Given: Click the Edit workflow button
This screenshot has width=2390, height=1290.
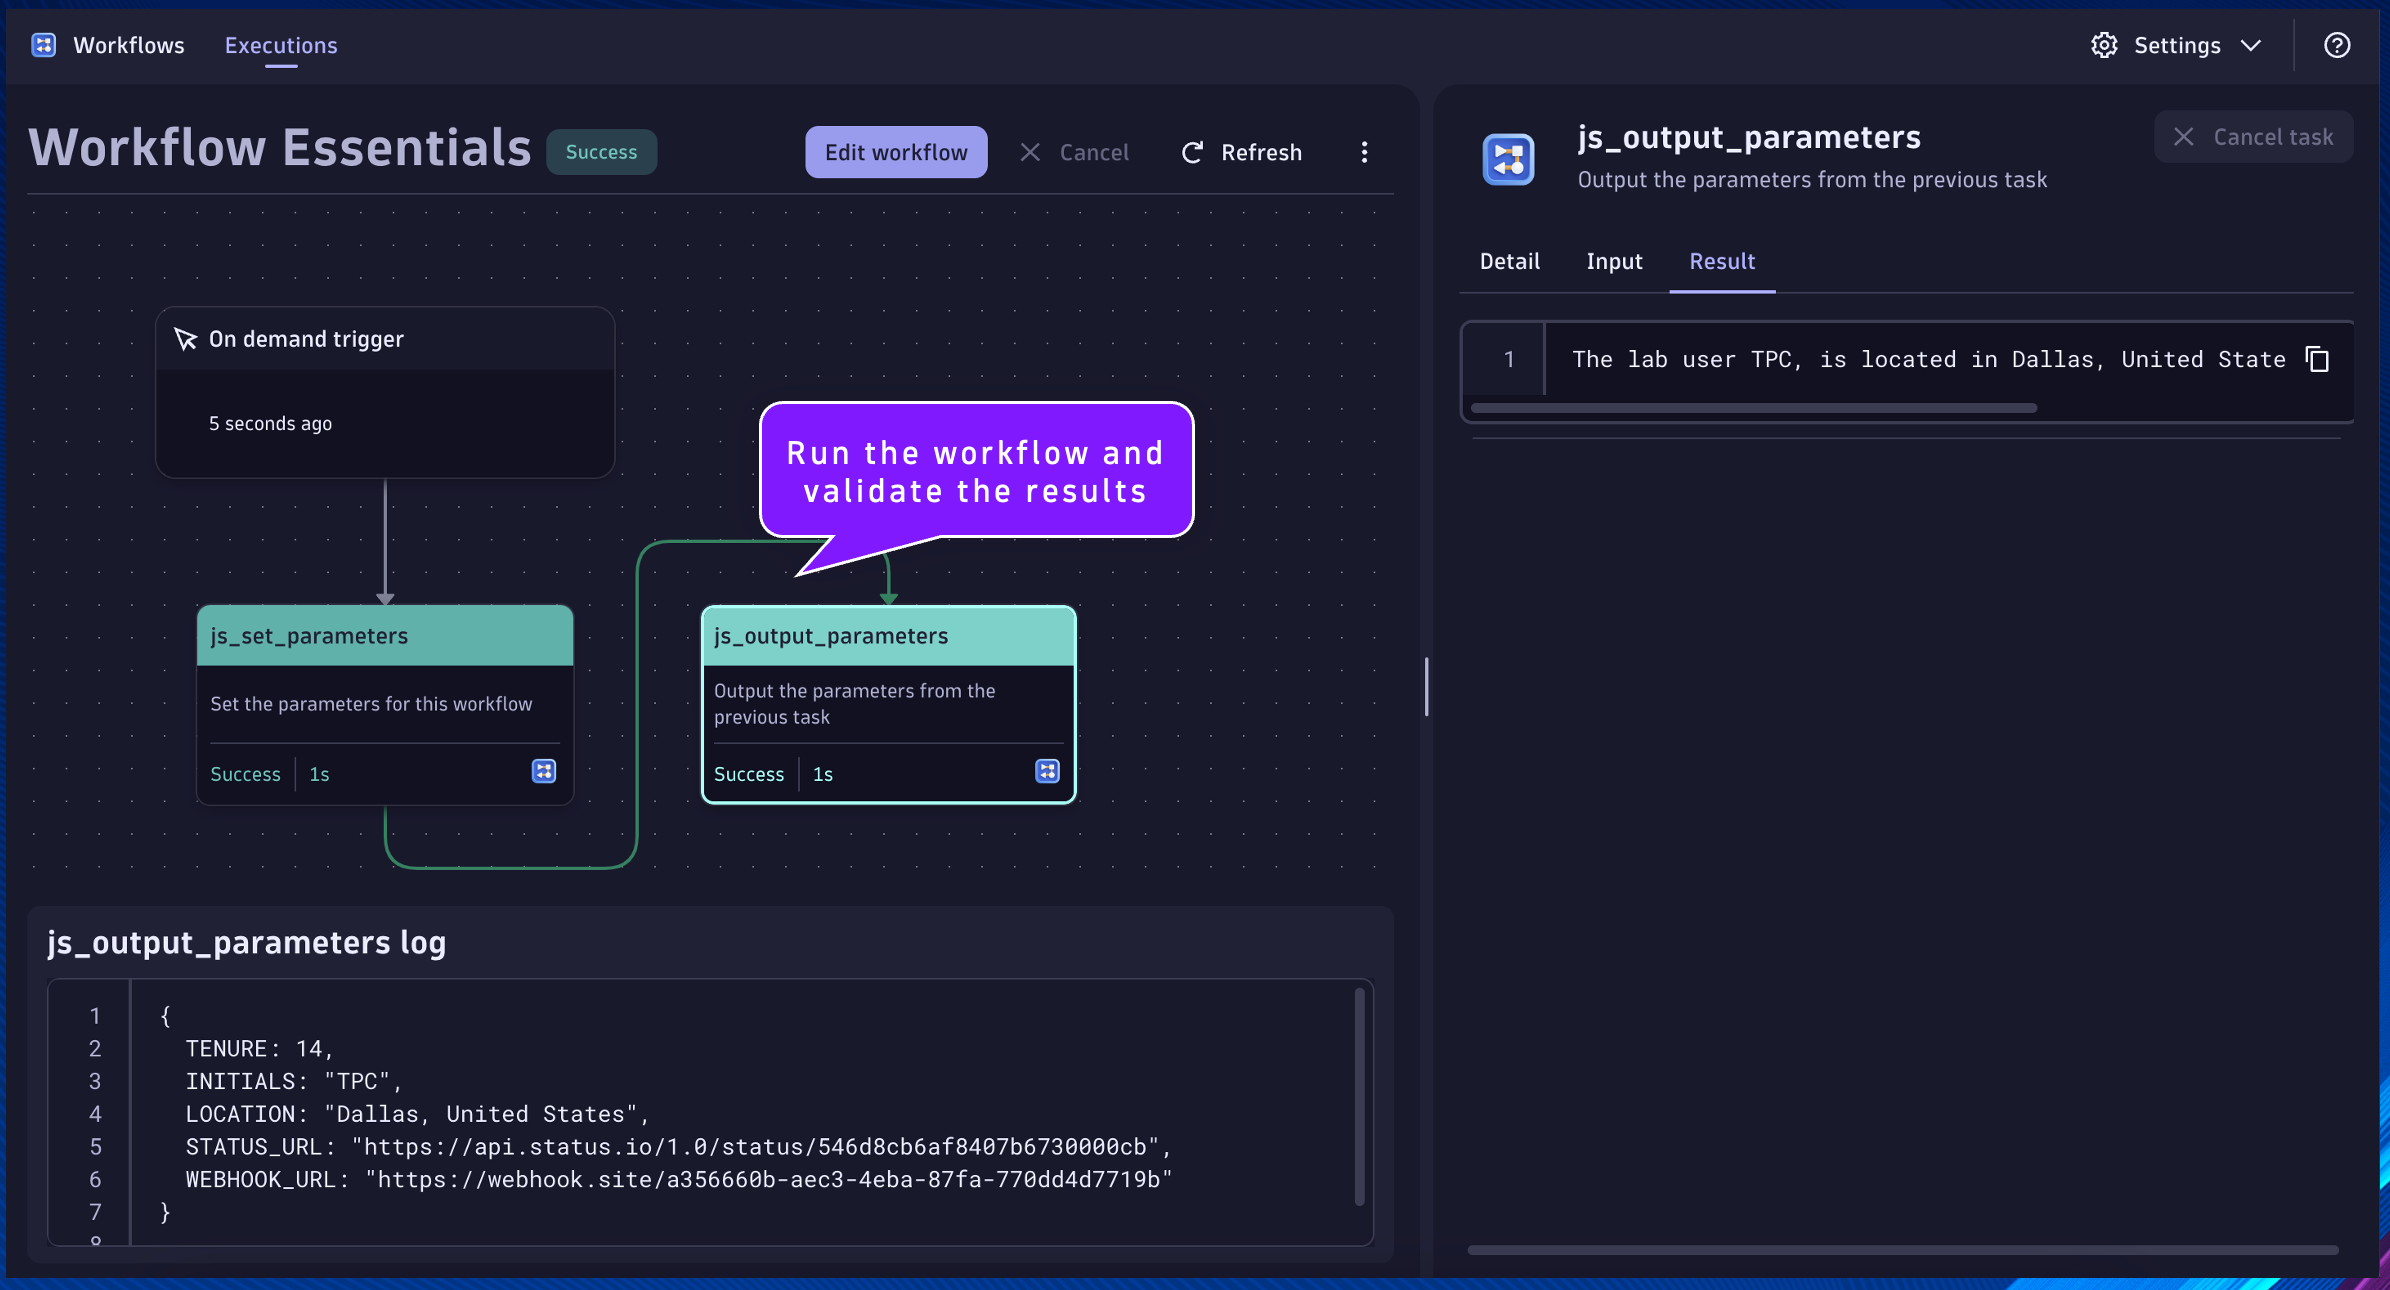Looking at the screenshot, I should point(896,152).
